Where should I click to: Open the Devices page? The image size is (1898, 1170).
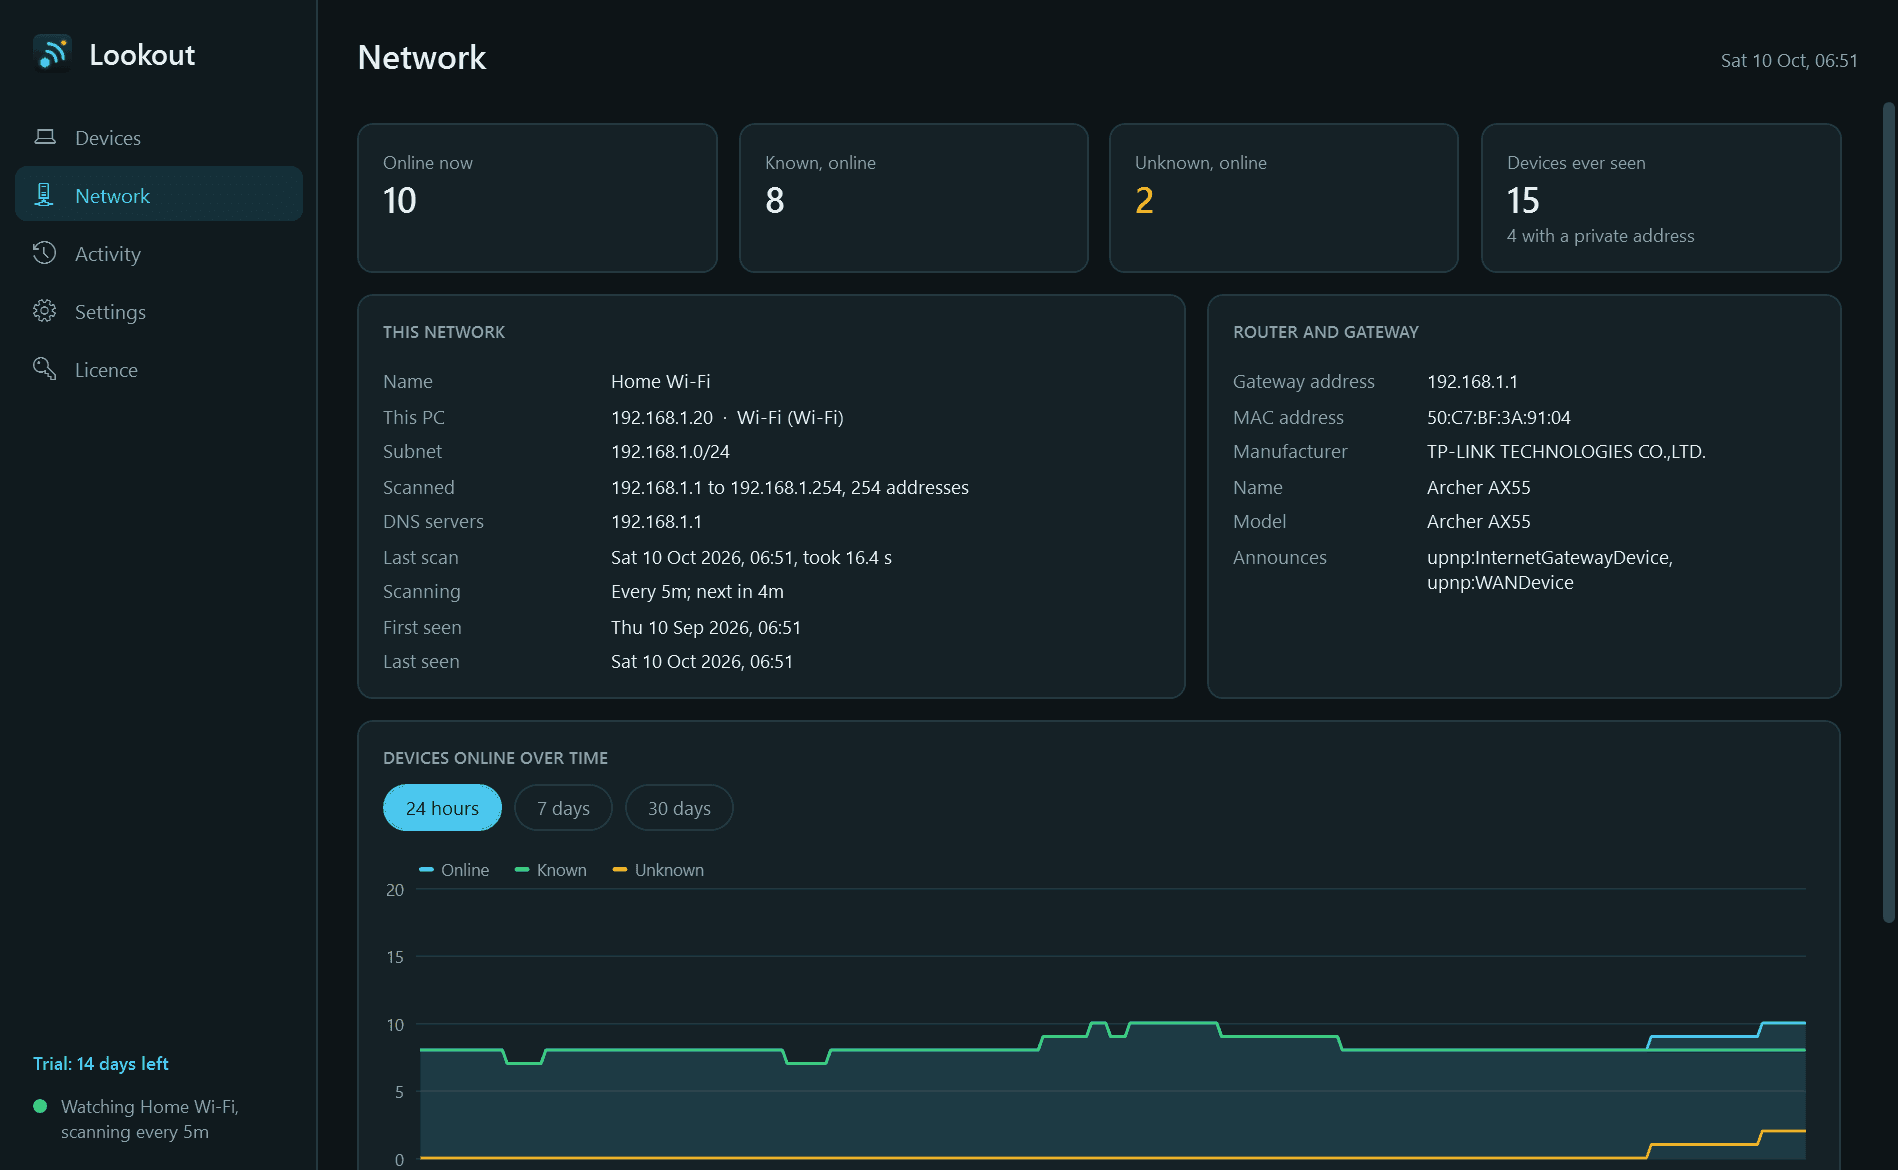click(159, 137)
